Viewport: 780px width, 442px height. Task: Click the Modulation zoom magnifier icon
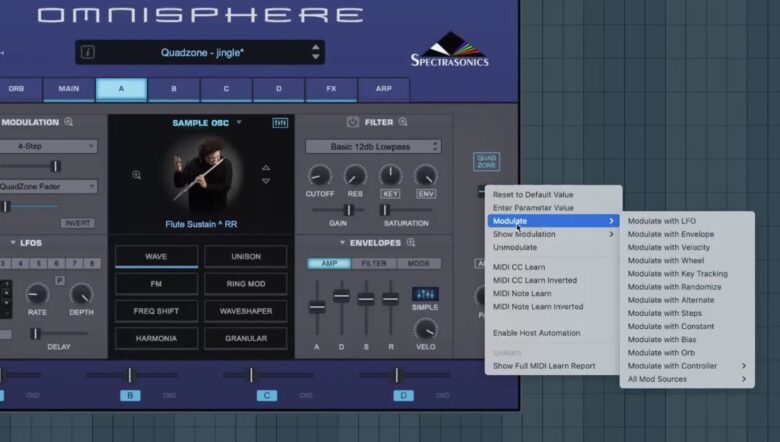[x=69, y=122]
